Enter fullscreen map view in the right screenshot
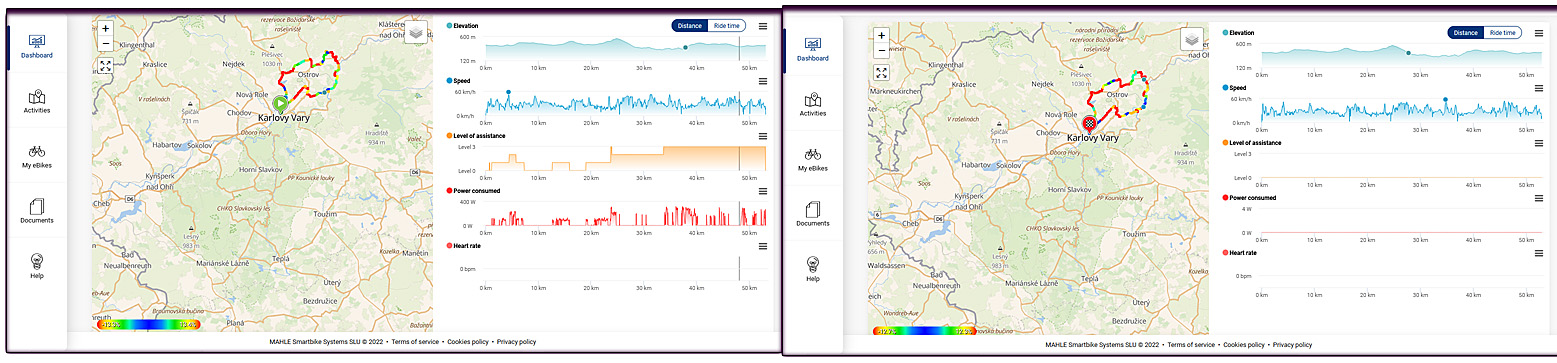This screenshot has height=363, width=1557. [882, 72]
